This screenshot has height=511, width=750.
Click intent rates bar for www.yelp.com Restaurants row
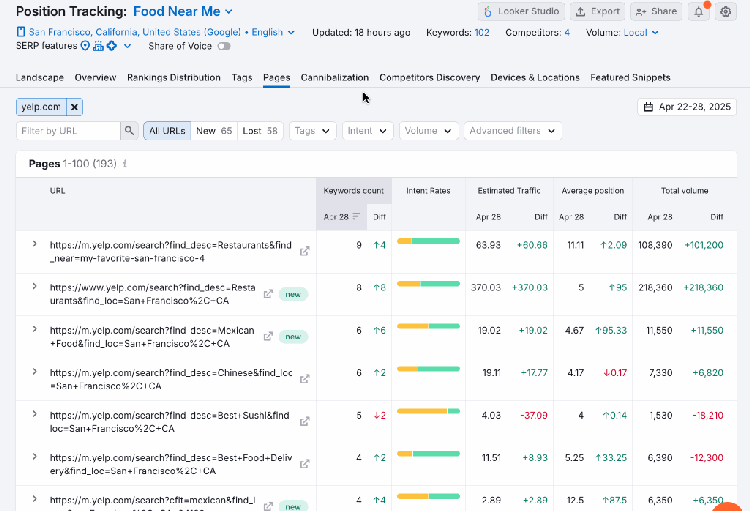click(428, 284)
